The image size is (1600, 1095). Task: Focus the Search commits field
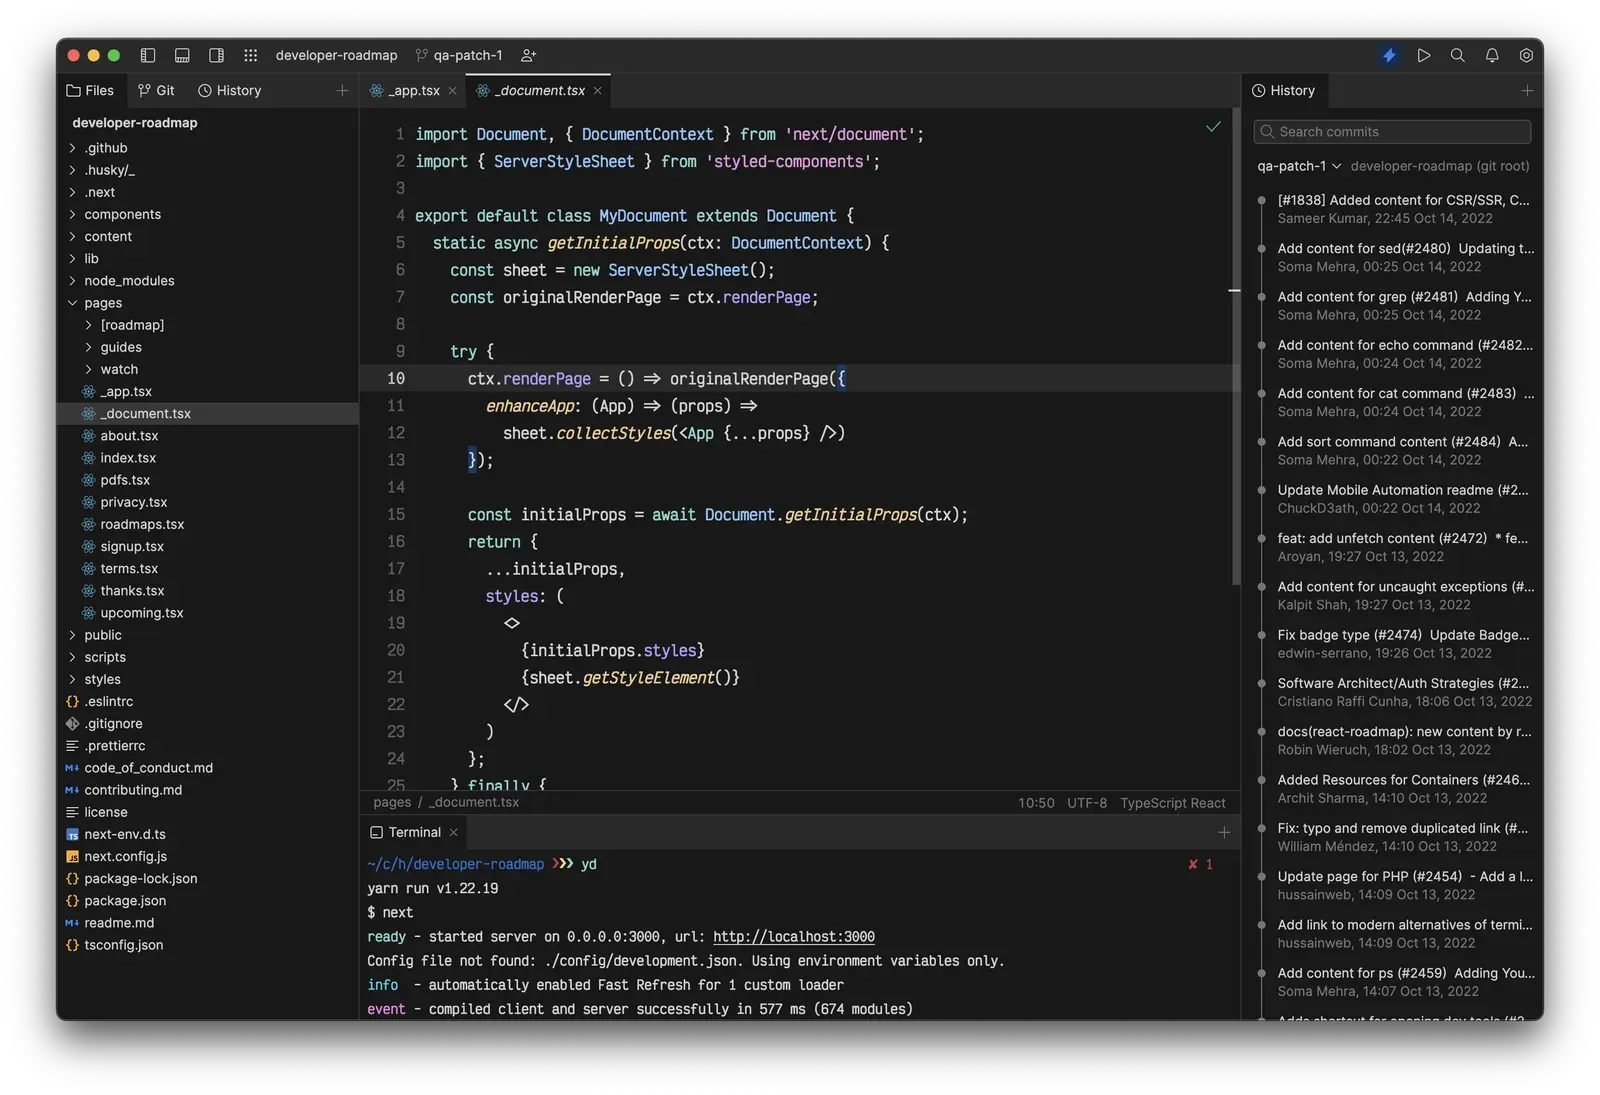tap(1392, 131)
